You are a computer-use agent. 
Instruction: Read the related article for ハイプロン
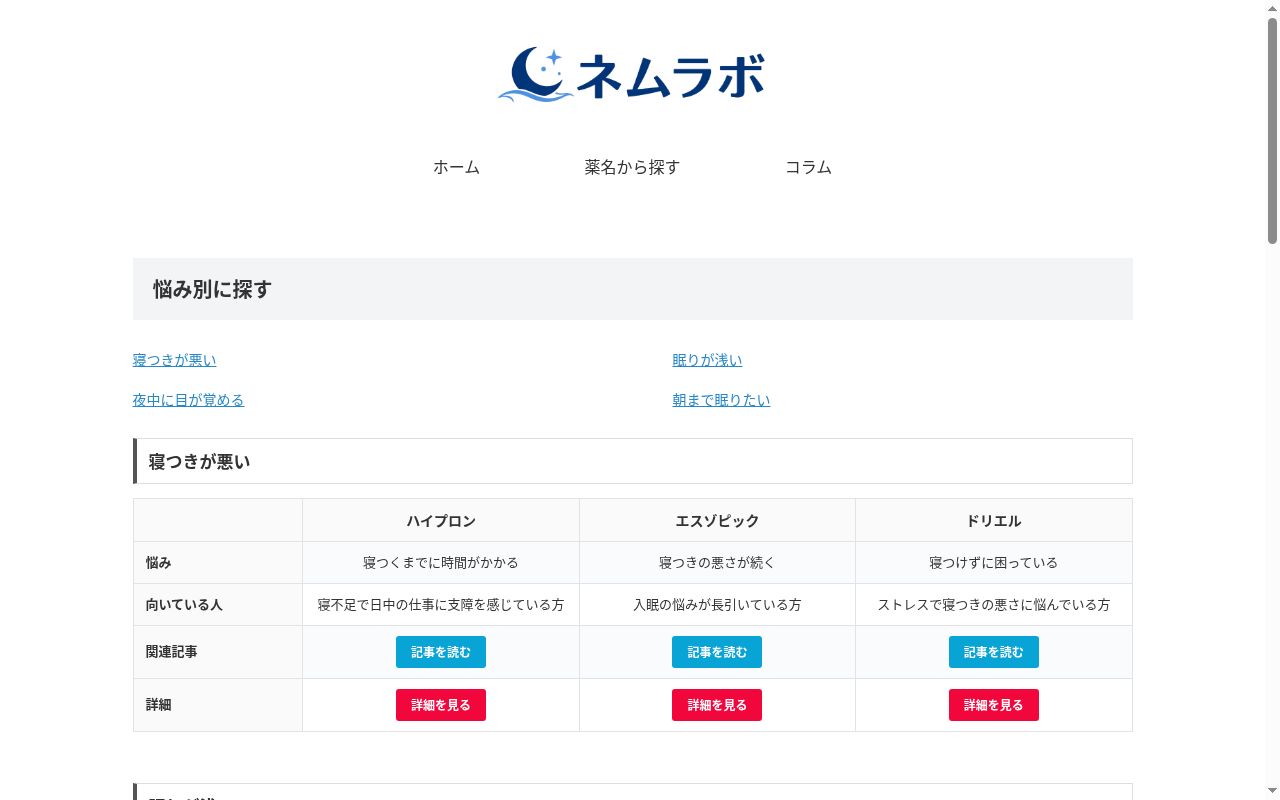pyautogui.click(x=441, y=652)
